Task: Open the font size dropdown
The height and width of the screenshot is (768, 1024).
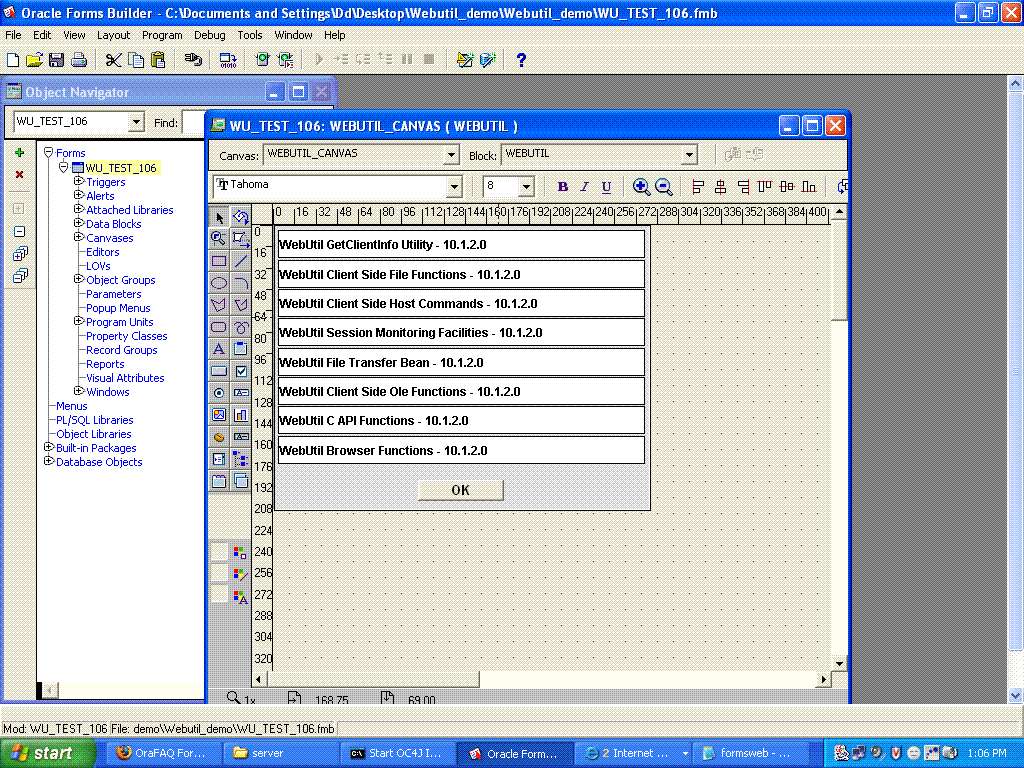Action: pos(526,187)
